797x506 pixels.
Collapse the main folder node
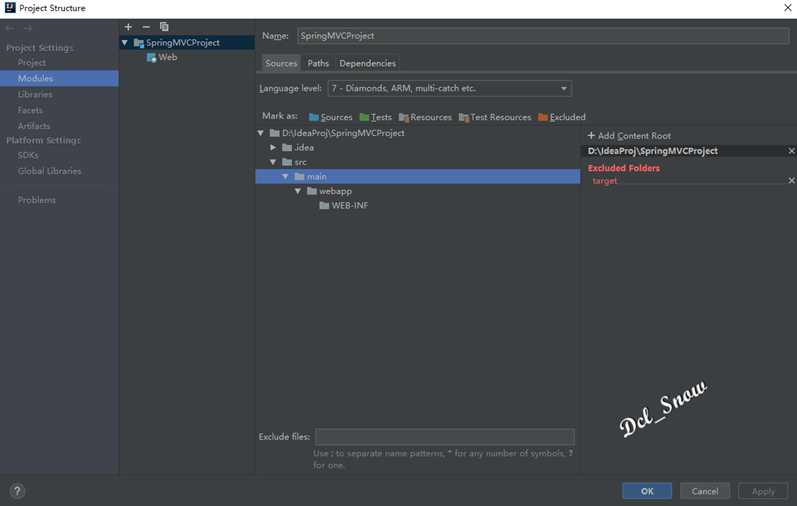coord(285,176)
